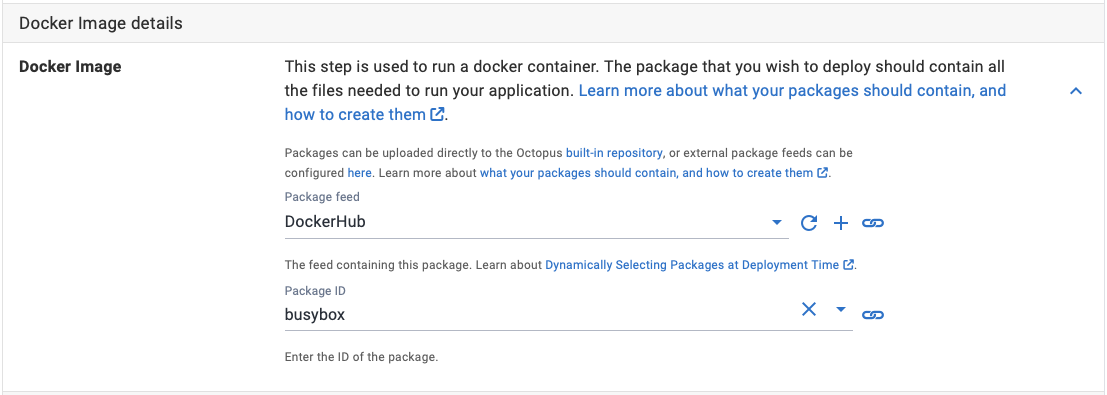This screenshot has height=395, width=1107.
Task: Open the built-in repository link
Action: (x=614, y=153)
